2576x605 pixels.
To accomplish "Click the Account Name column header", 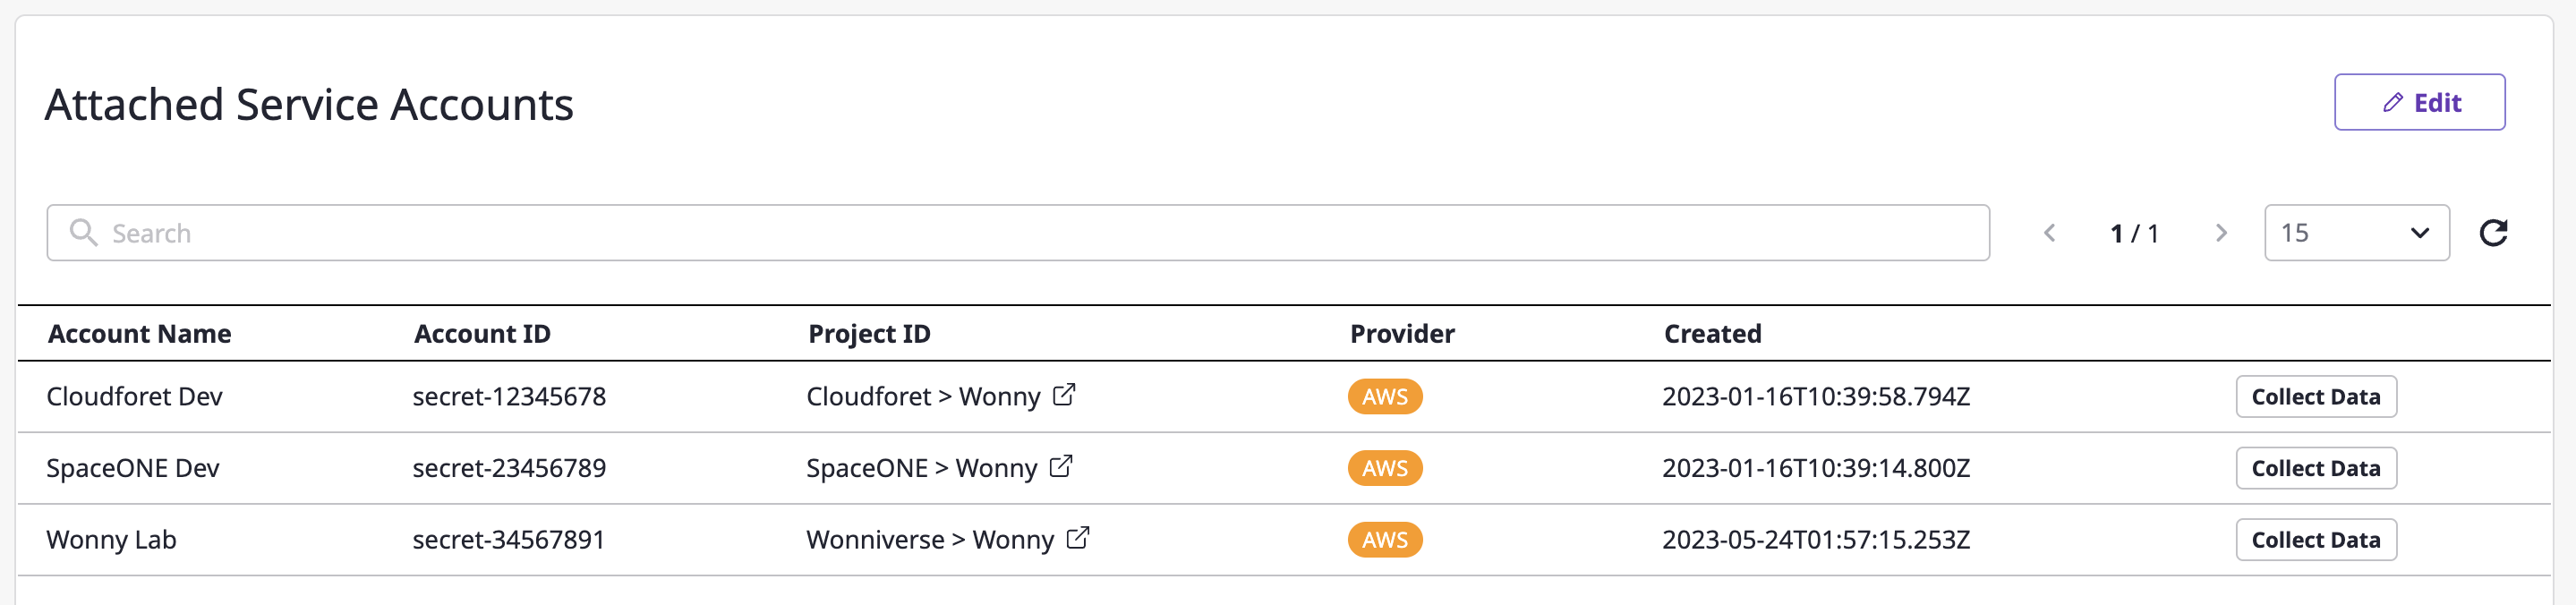I will (139, 334).
